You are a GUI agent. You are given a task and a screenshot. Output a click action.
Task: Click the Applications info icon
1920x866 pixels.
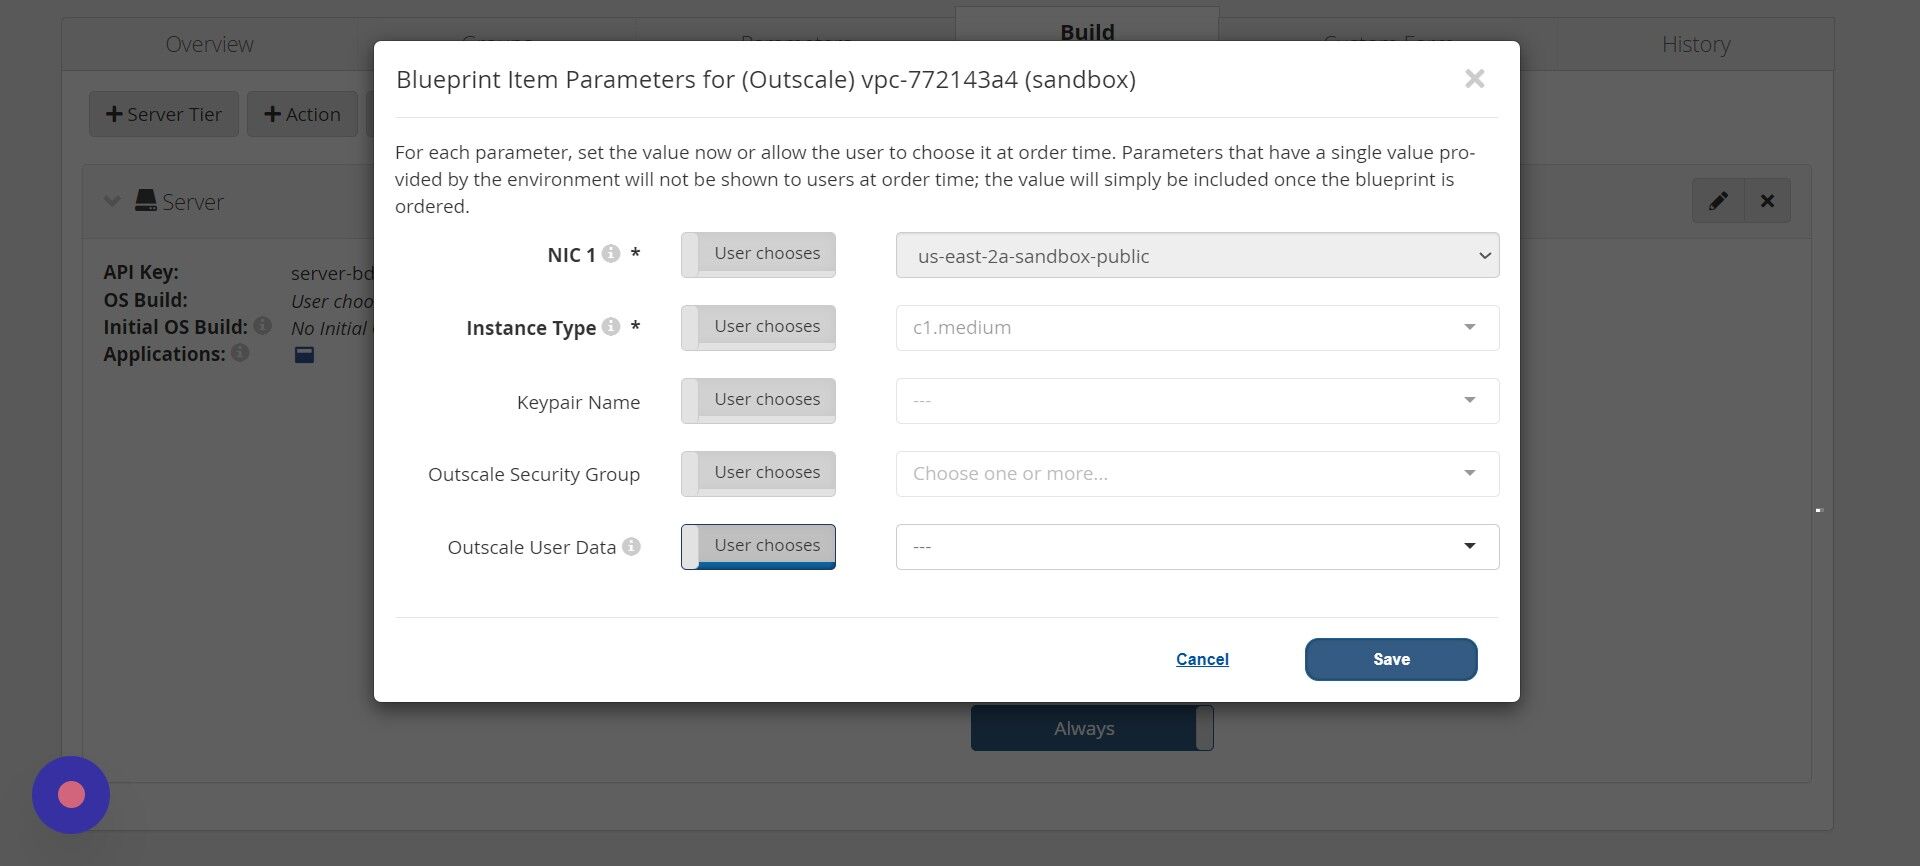pyautogui.click(x=240, y=353)
